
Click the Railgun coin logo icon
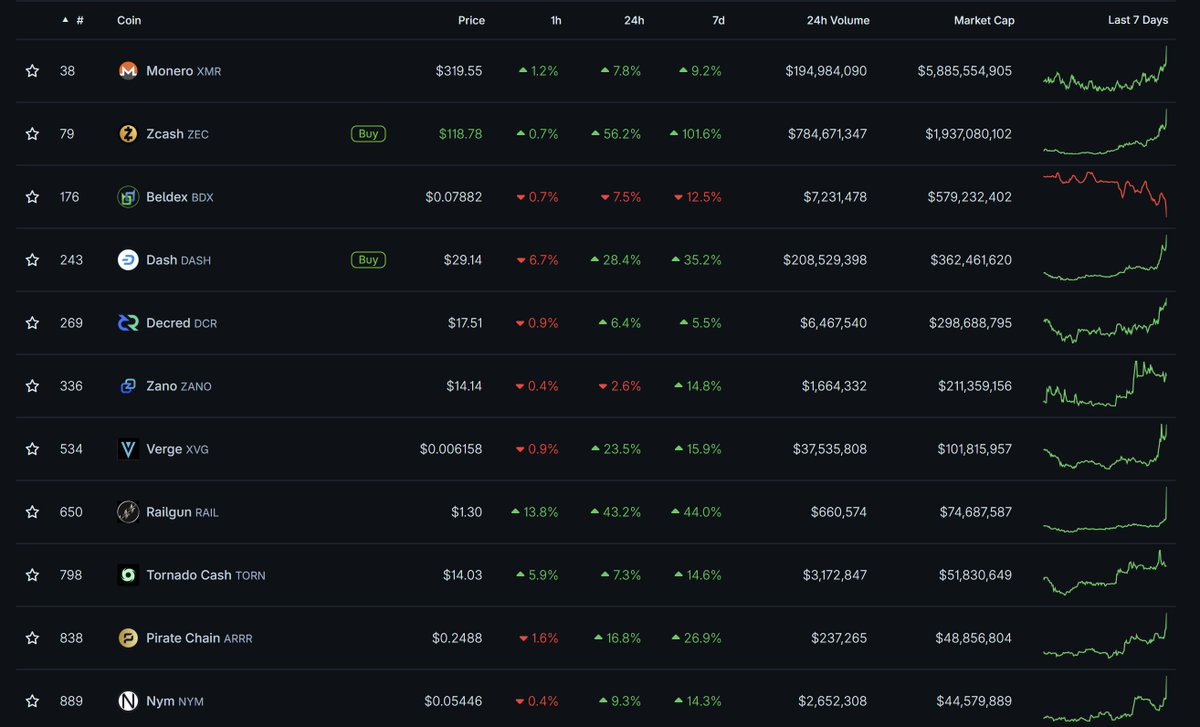coord(128,512)
